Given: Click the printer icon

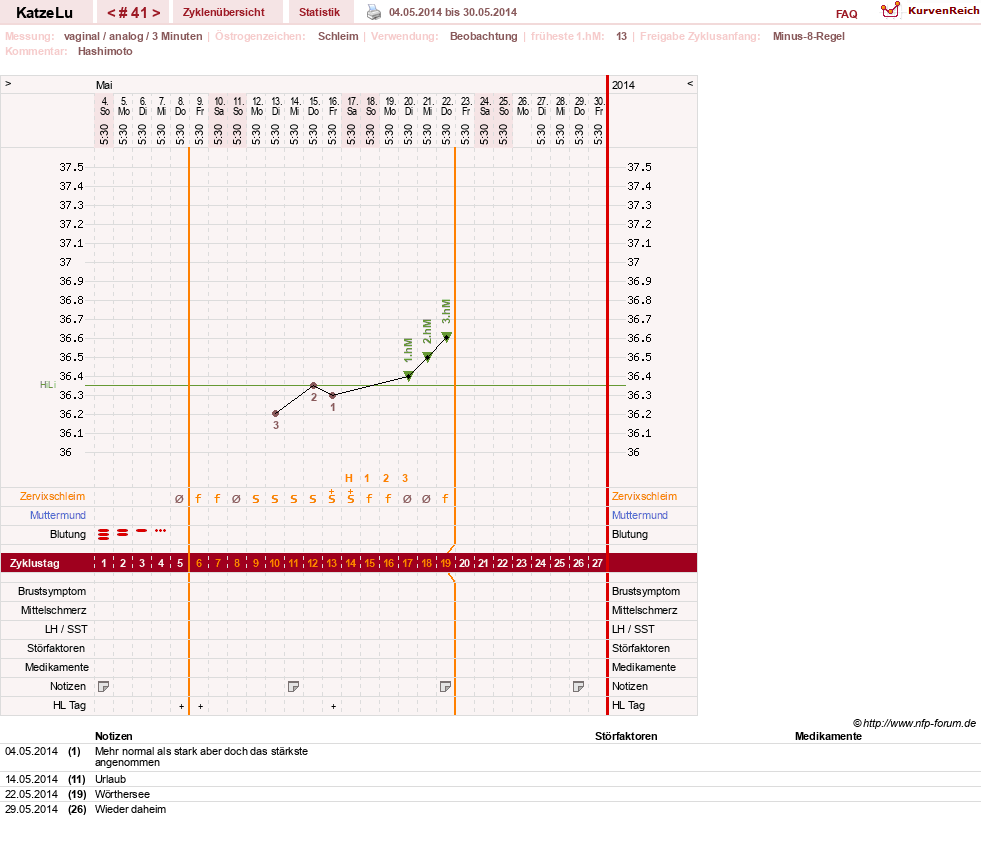Looking at the screenshot, I should tap(374, 12).
